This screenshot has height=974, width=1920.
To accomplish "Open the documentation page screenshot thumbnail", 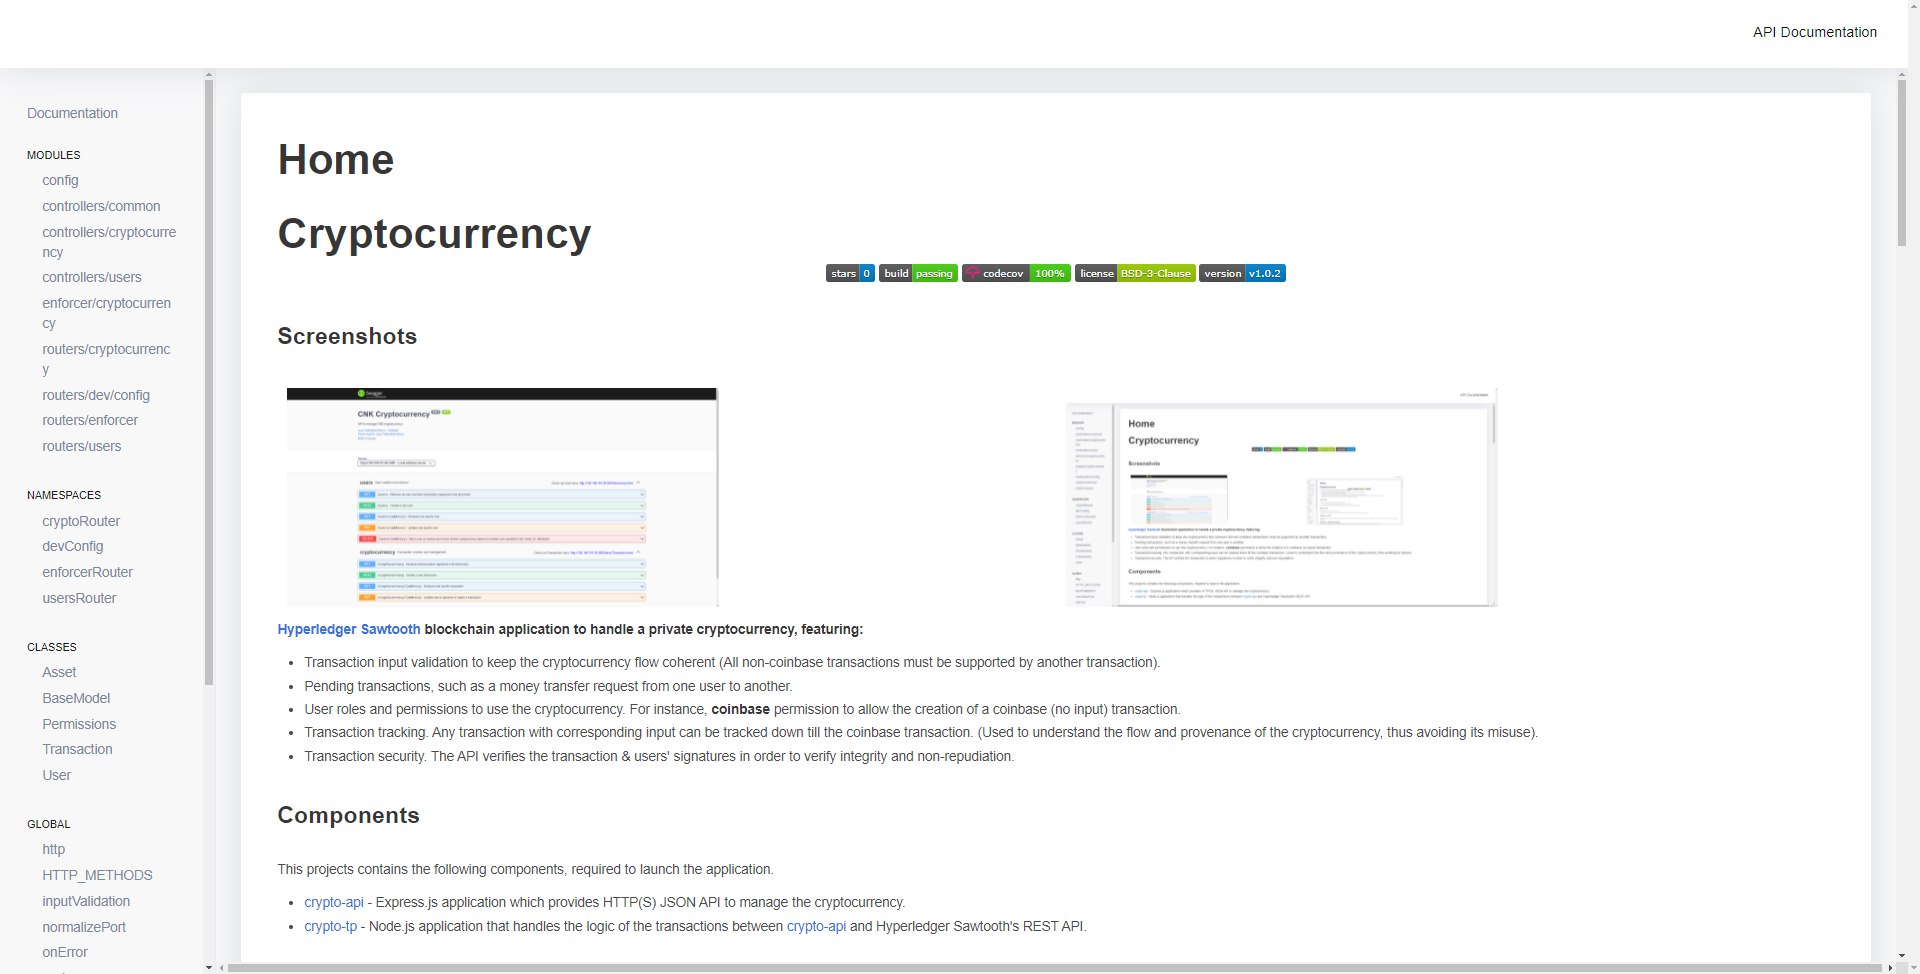I will (1281, 497).
